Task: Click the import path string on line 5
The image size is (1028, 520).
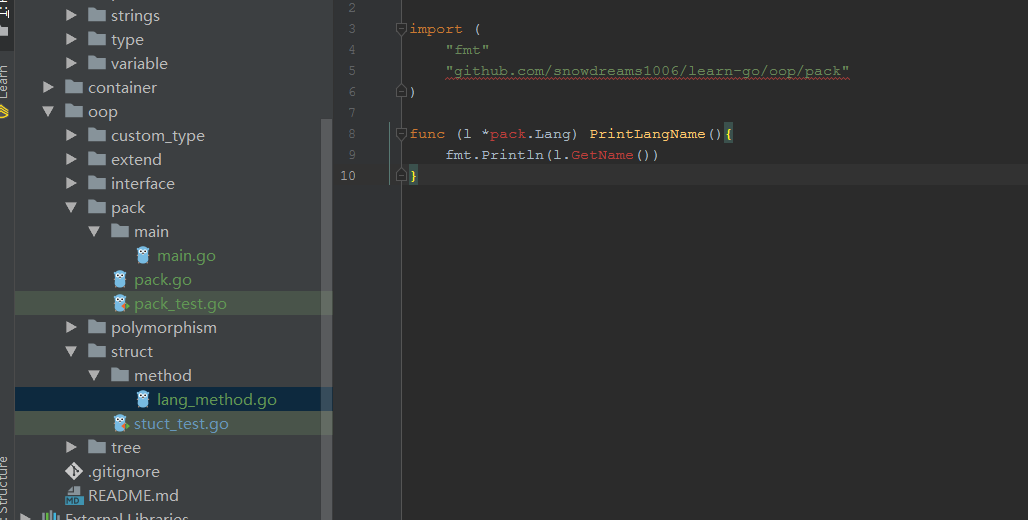Action: (x=647, y=71)
